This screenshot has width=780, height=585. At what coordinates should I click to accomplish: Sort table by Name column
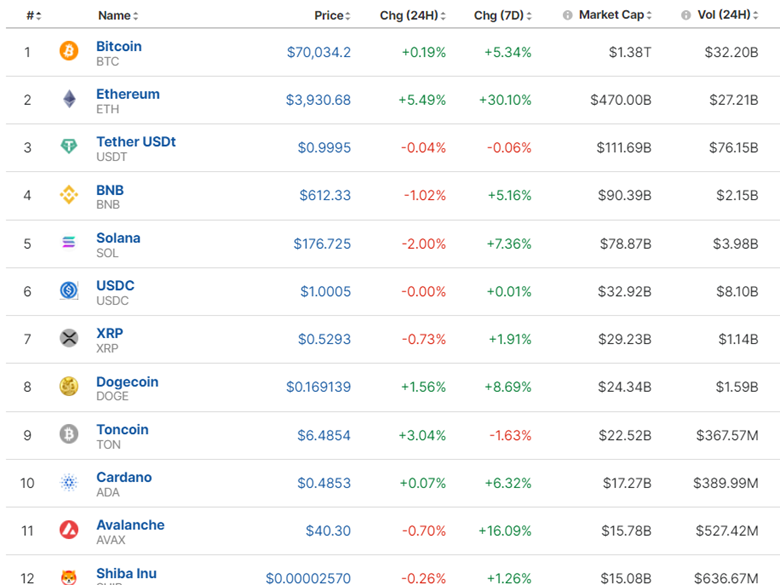118,16
